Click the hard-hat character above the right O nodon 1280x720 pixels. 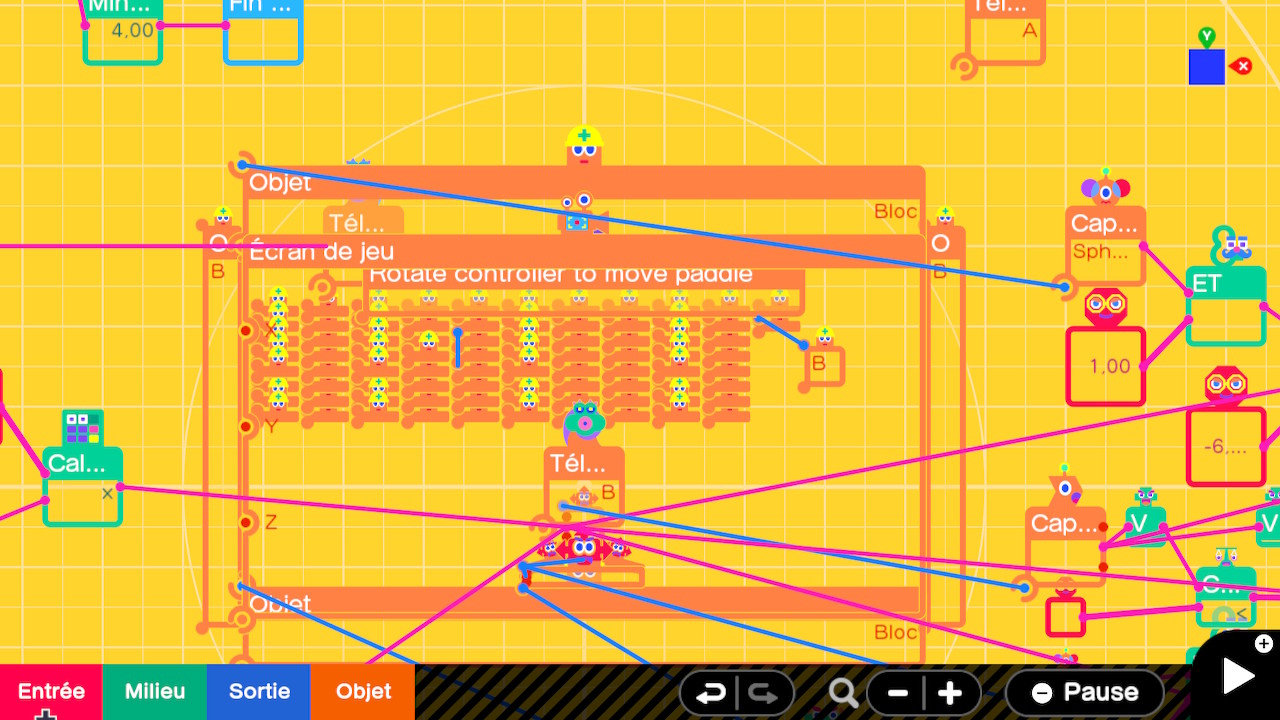[944, 216]
